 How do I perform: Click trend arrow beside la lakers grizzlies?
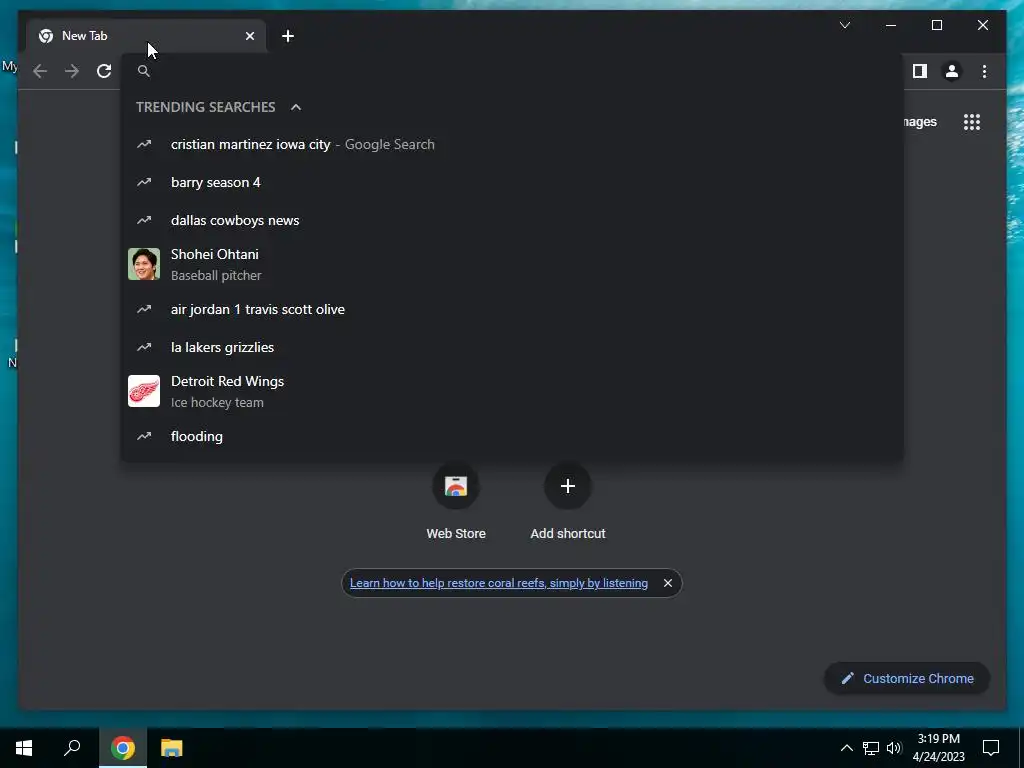pos(144,347)
